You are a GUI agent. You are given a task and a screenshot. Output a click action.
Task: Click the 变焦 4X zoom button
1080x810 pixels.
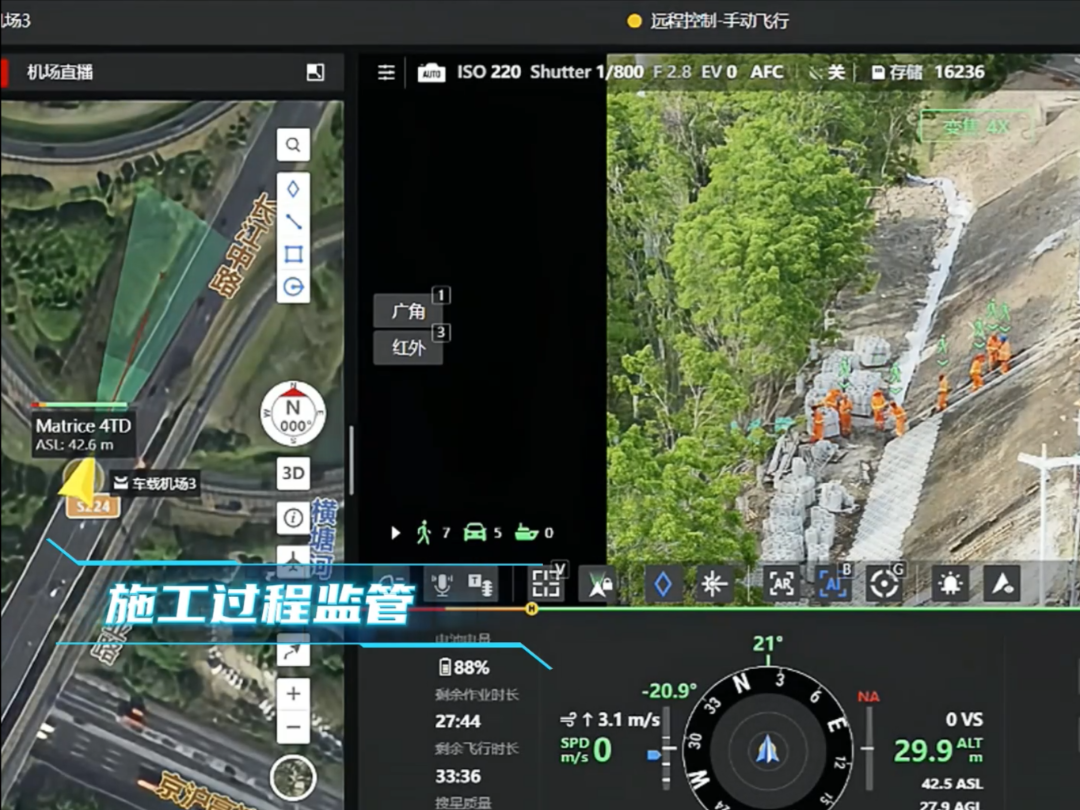[x=976, y=127]
